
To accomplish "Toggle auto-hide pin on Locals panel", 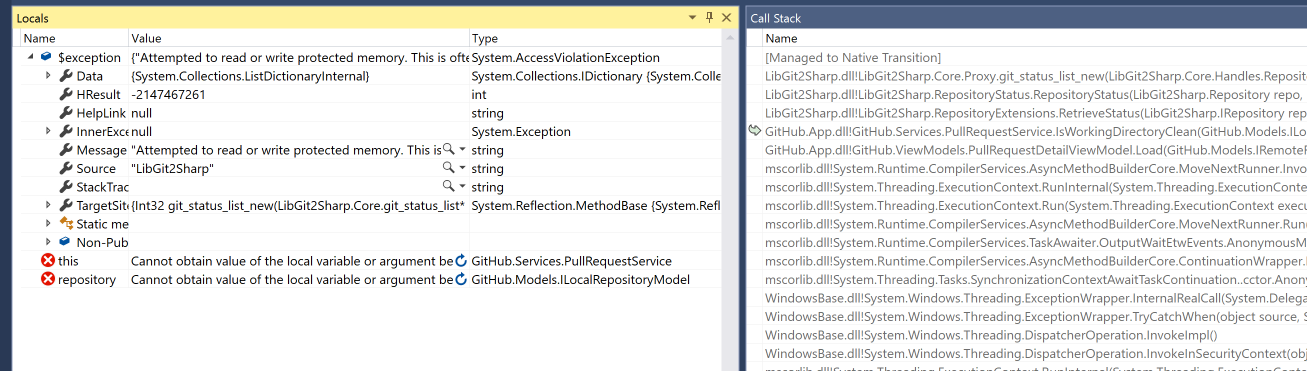I will coord(709,18).
